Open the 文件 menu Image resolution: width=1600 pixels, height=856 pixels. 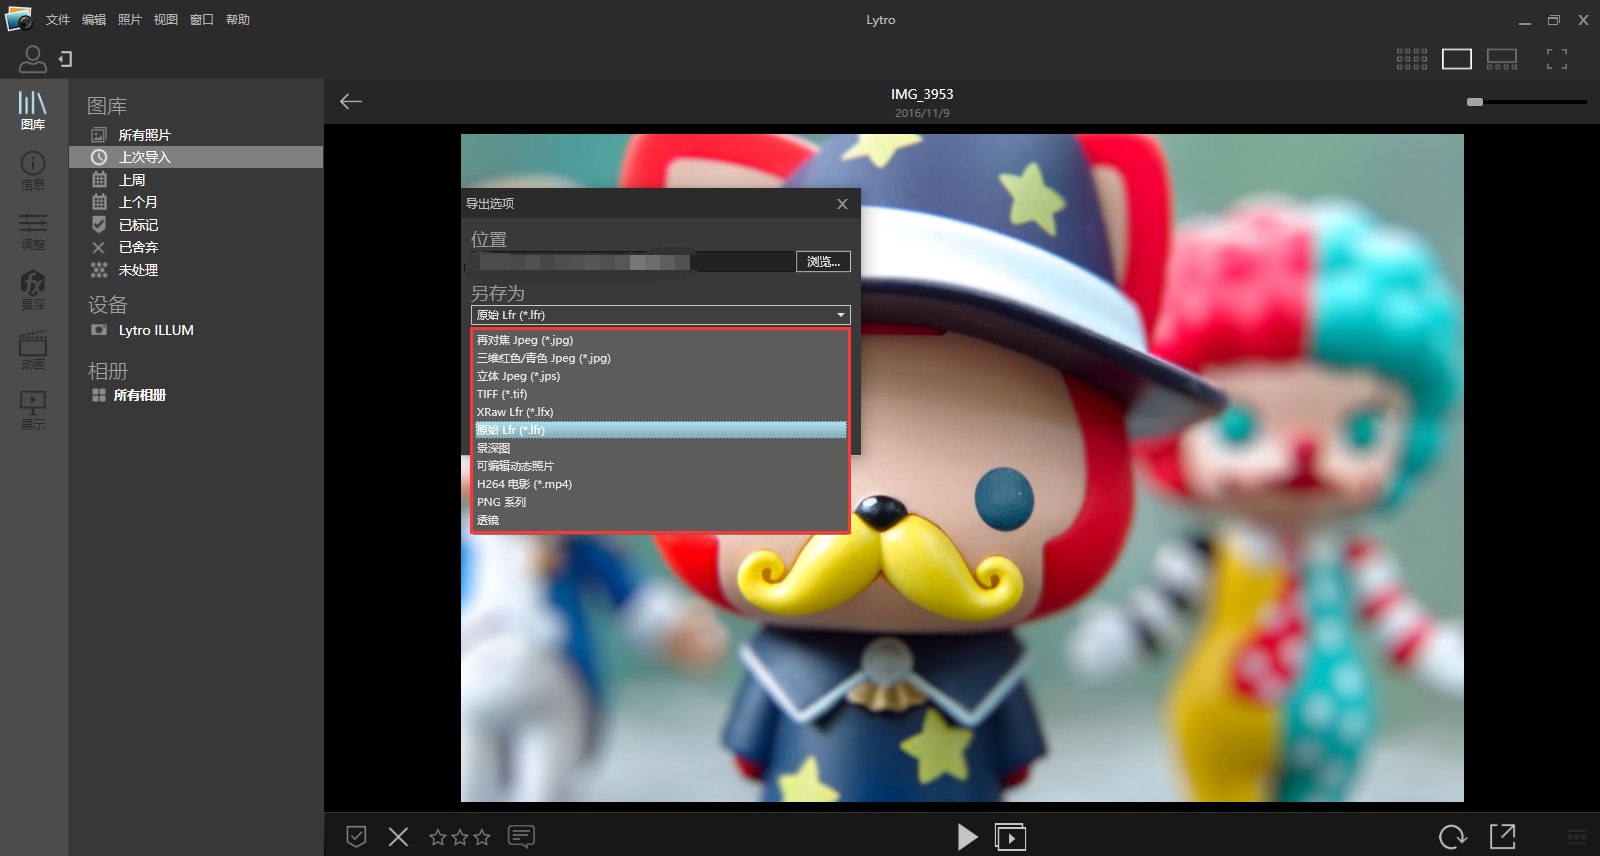click(58, 20)
